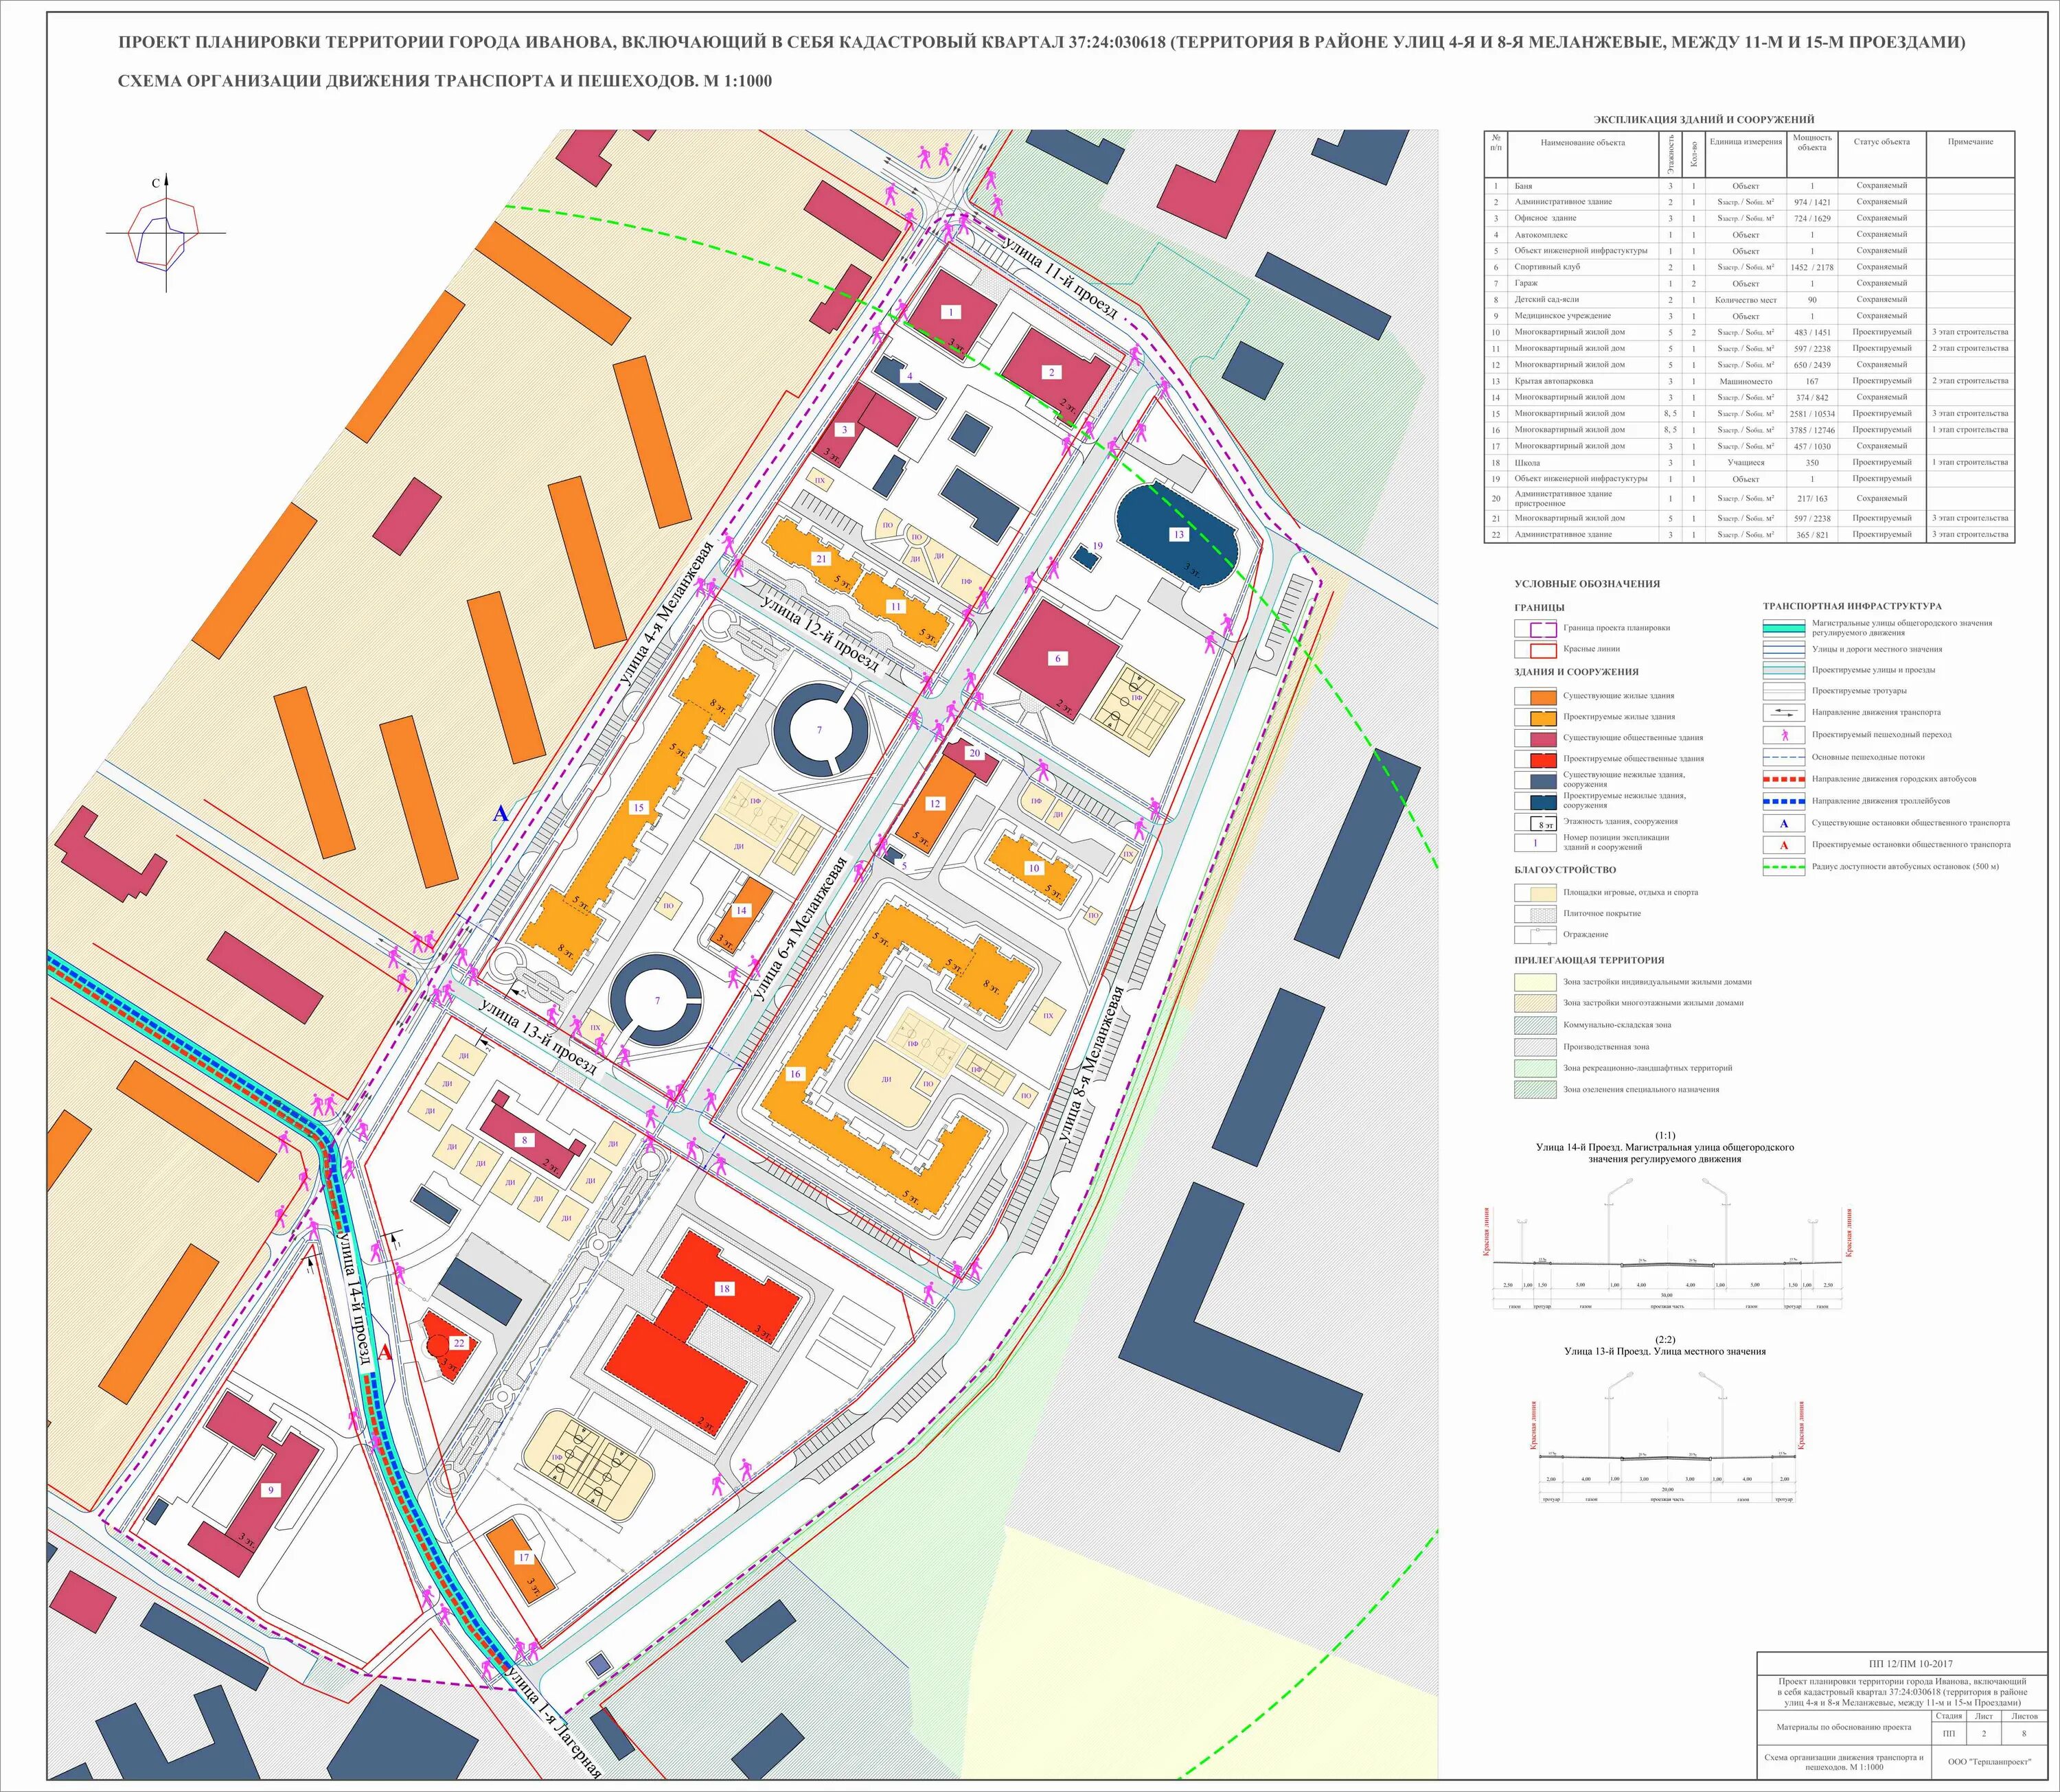
Task: Select the 'Автокомплекс' table row
Action: click(x=1749, y=234)
